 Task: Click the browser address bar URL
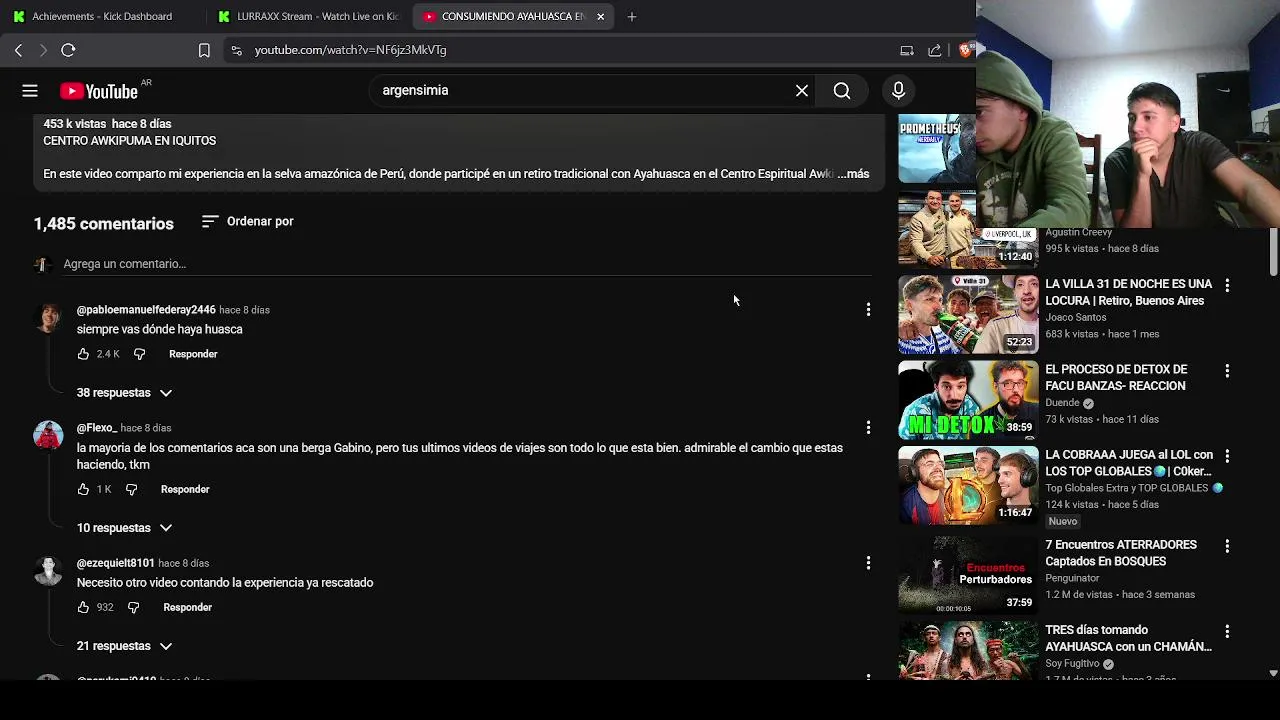click(x=350, y=50)
